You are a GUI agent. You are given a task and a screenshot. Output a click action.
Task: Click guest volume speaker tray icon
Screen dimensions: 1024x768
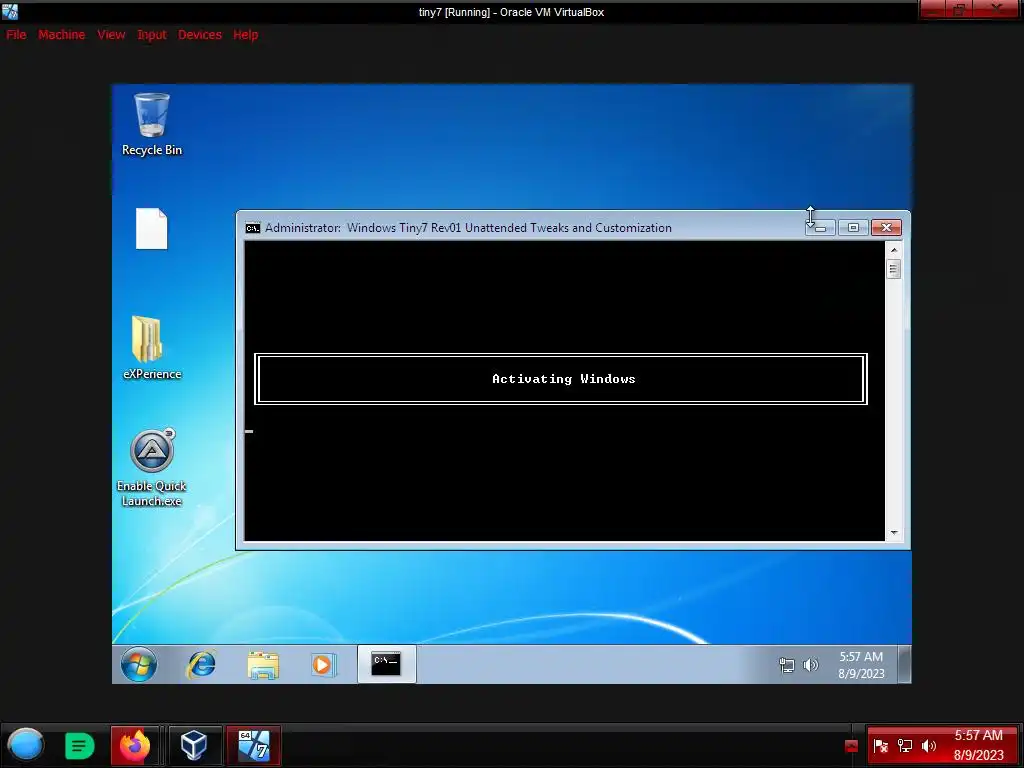pyautogui.click(x=810, y=665)
